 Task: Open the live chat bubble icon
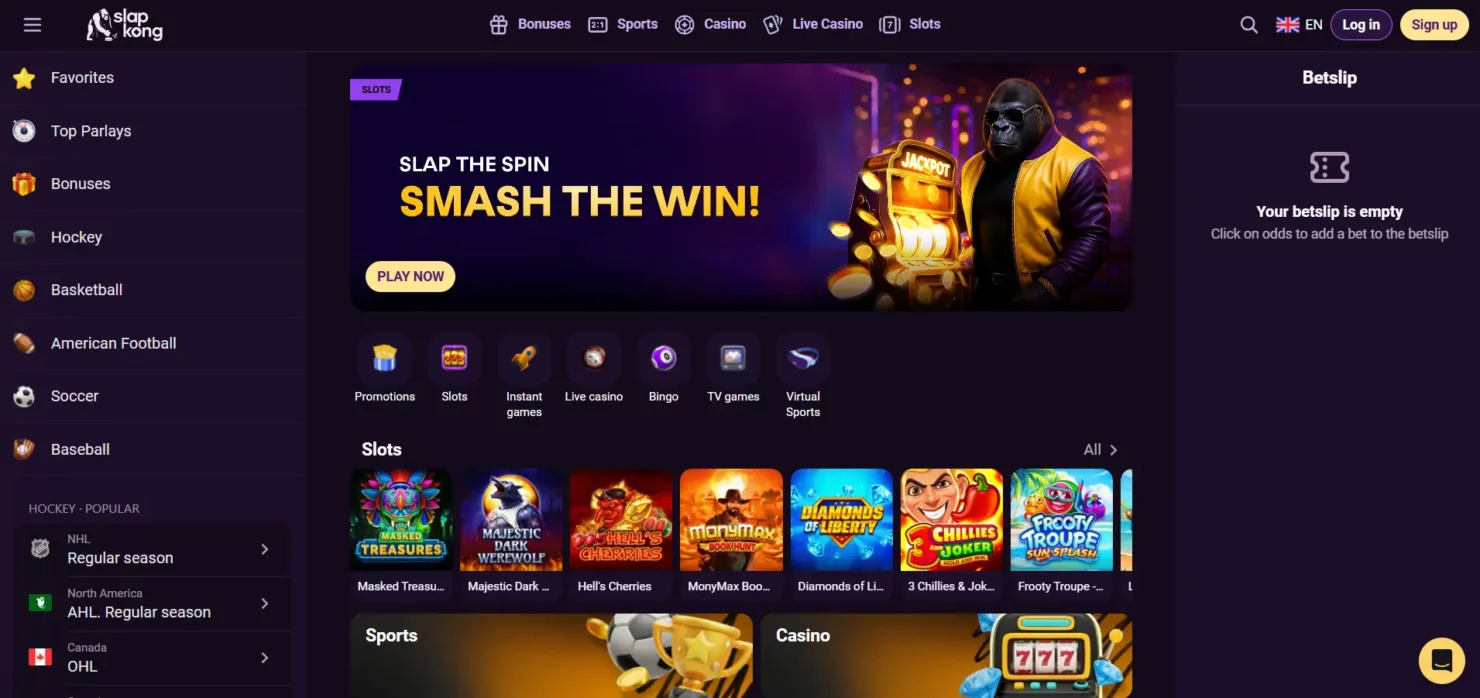[x=1441, y=660]
